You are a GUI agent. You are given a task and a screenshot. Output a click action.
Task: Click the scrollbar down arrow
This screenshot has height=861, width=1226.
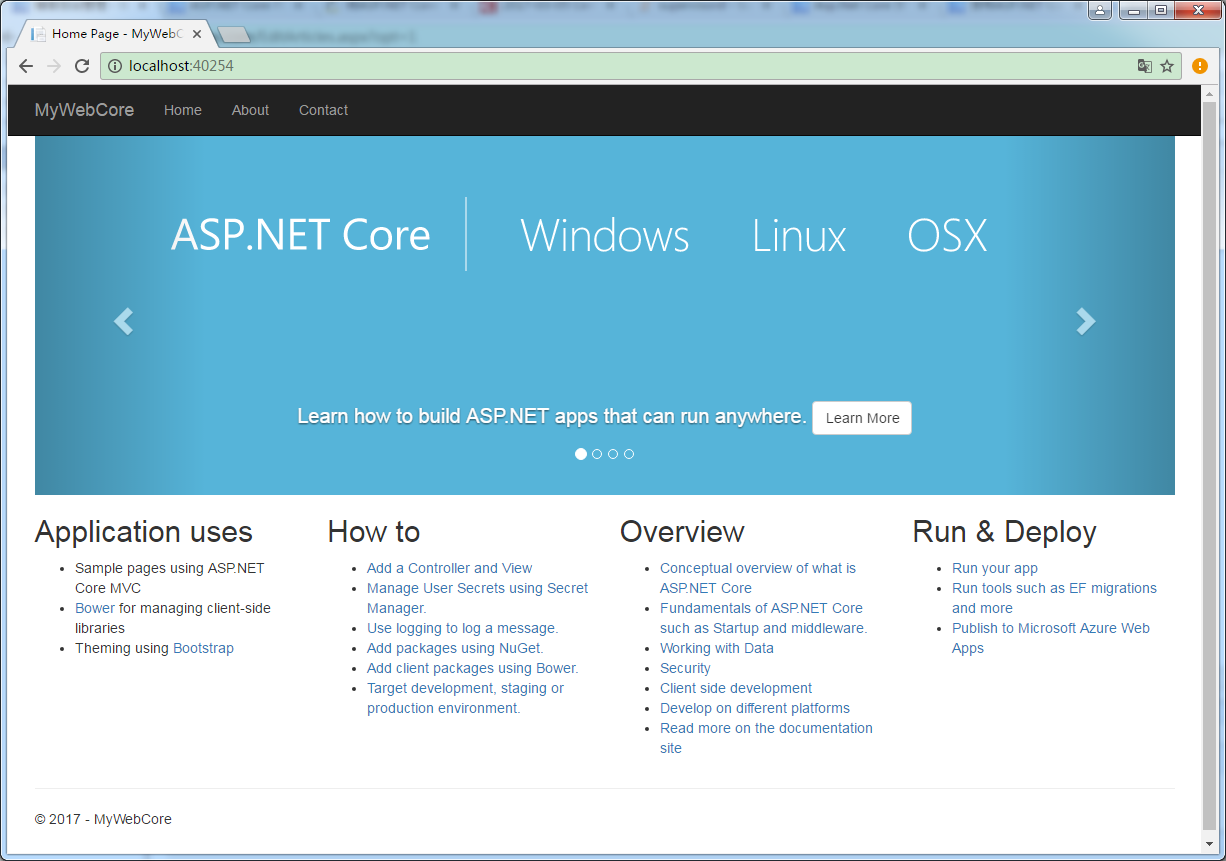click(x=1209, y=845)
